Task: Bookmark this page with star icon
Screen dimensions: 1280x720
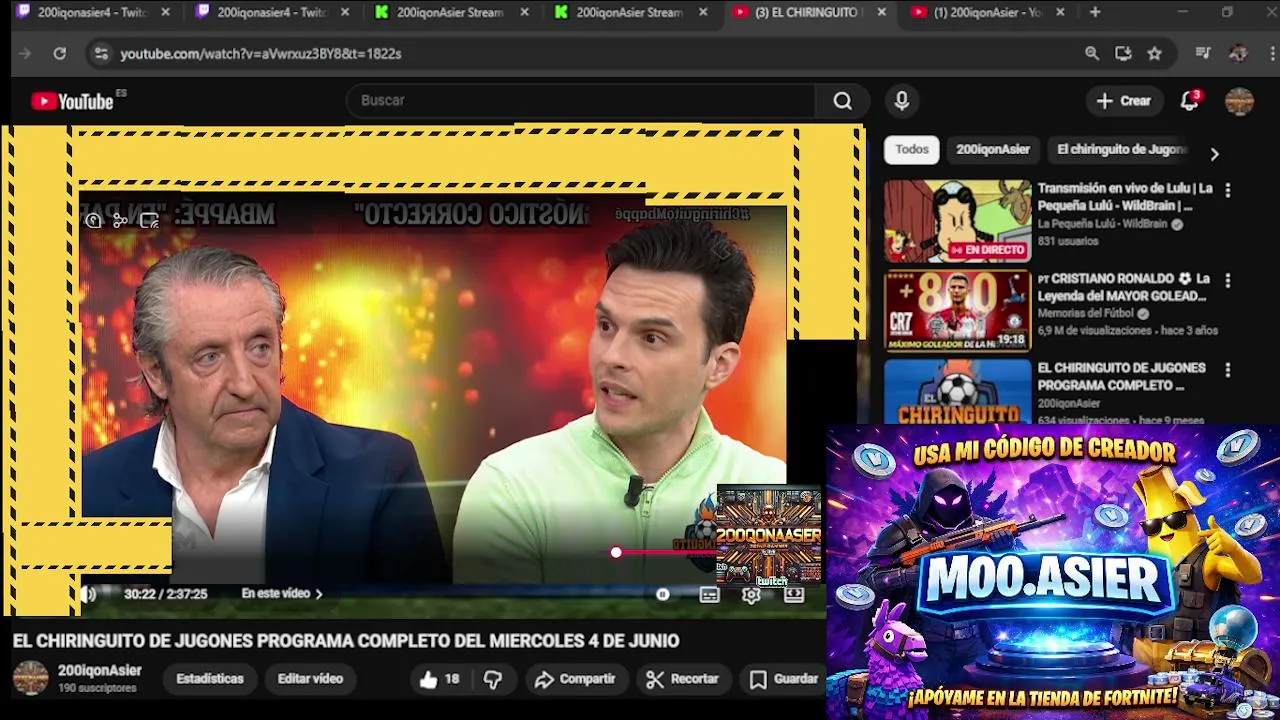Action: [1155, 54]
